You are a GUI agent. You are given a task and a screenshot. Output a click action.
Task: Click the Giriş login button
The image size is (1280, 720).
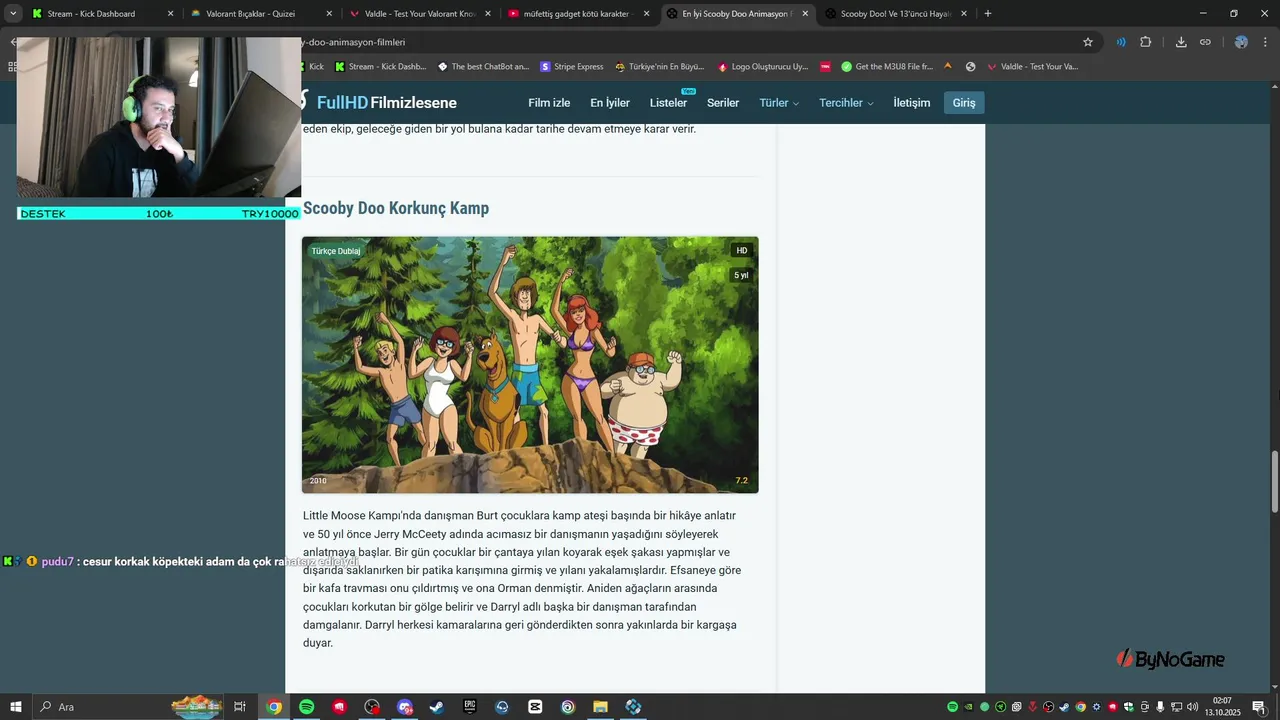(x=964, y=103)
